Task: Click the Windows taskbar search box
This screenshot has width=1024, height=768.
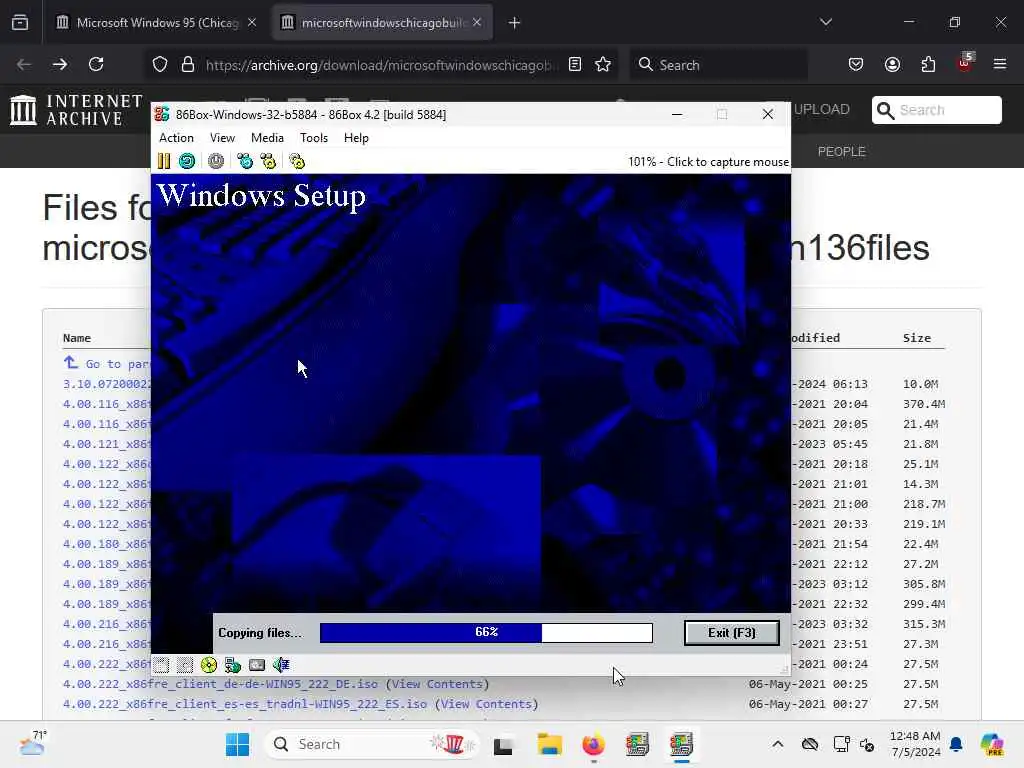Action: click(372, 744)
